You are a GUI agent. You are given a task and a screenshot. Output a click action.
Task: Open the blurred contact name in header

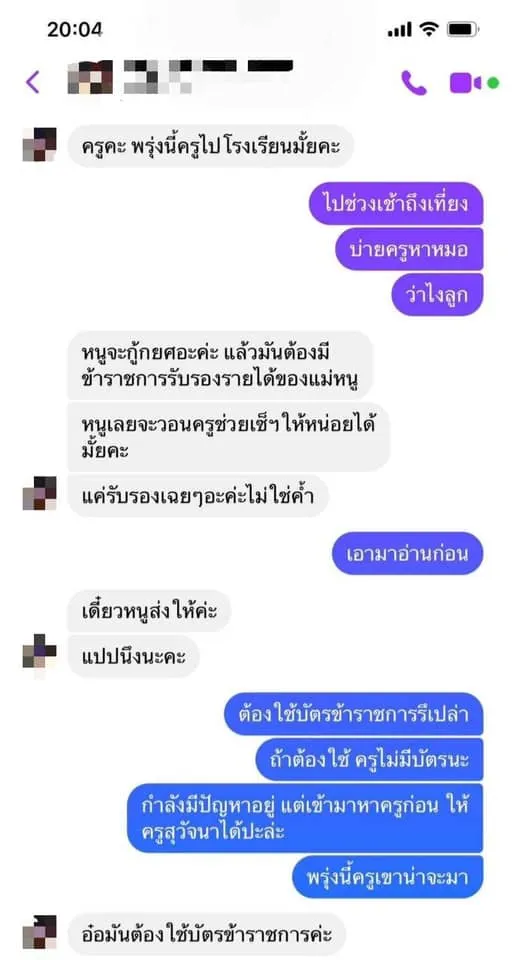point(208,76)
